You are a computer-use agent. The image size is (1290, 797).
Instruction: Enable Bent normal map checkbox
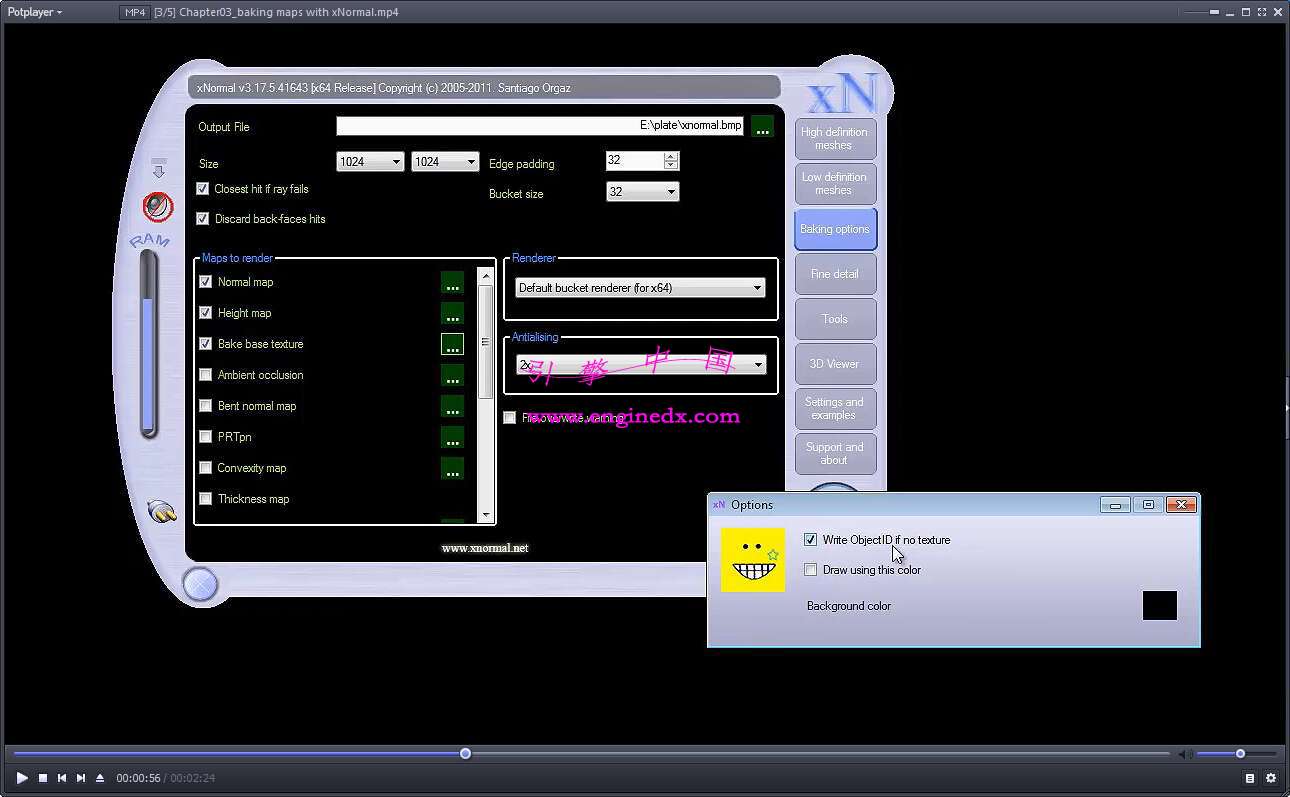pos(206,406)
